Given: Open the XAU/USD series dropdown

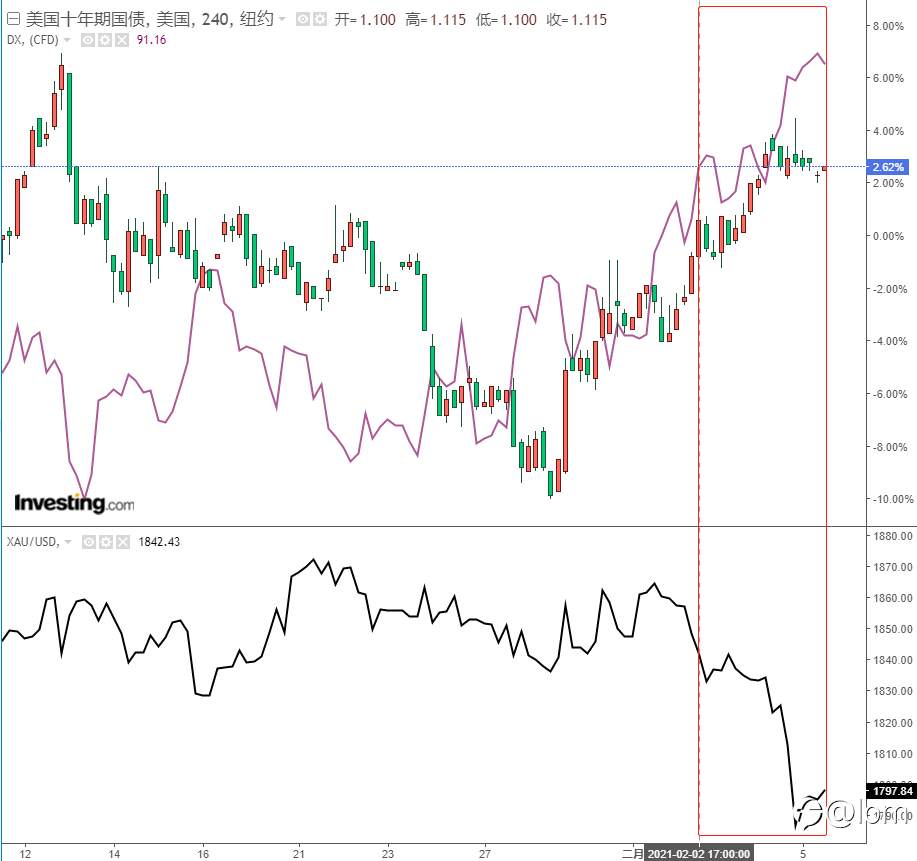Looking at the screenshot, I should (x=68, y=542).
